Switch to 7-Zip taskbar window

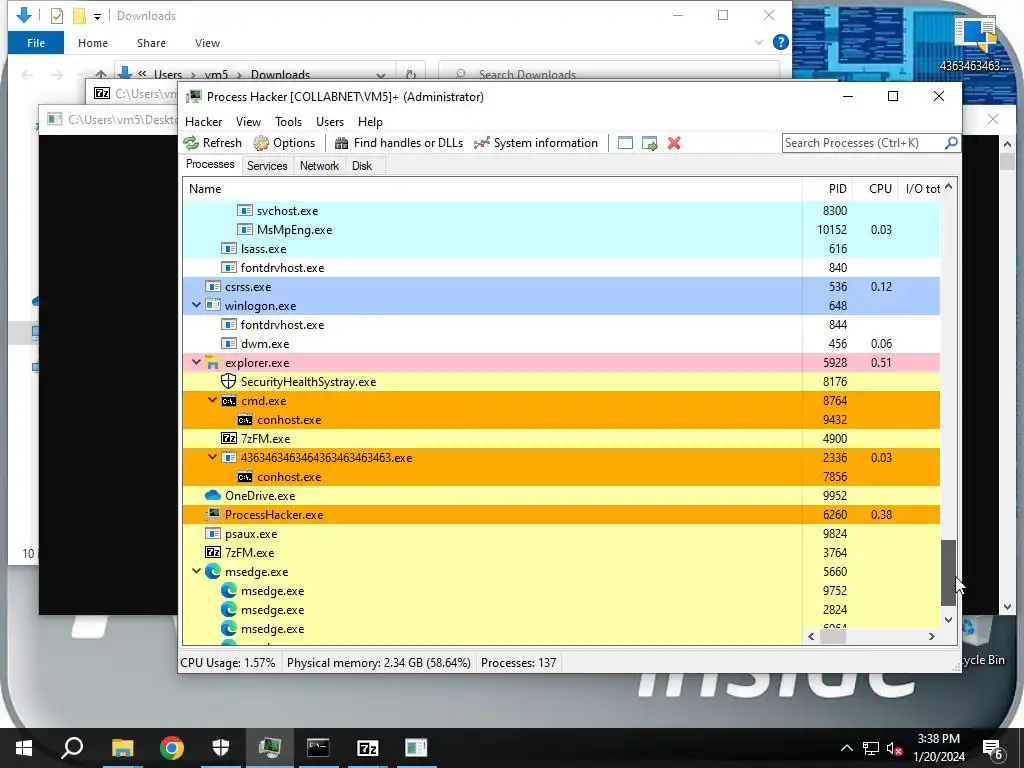pyautogui.click(x=368, y=748)
